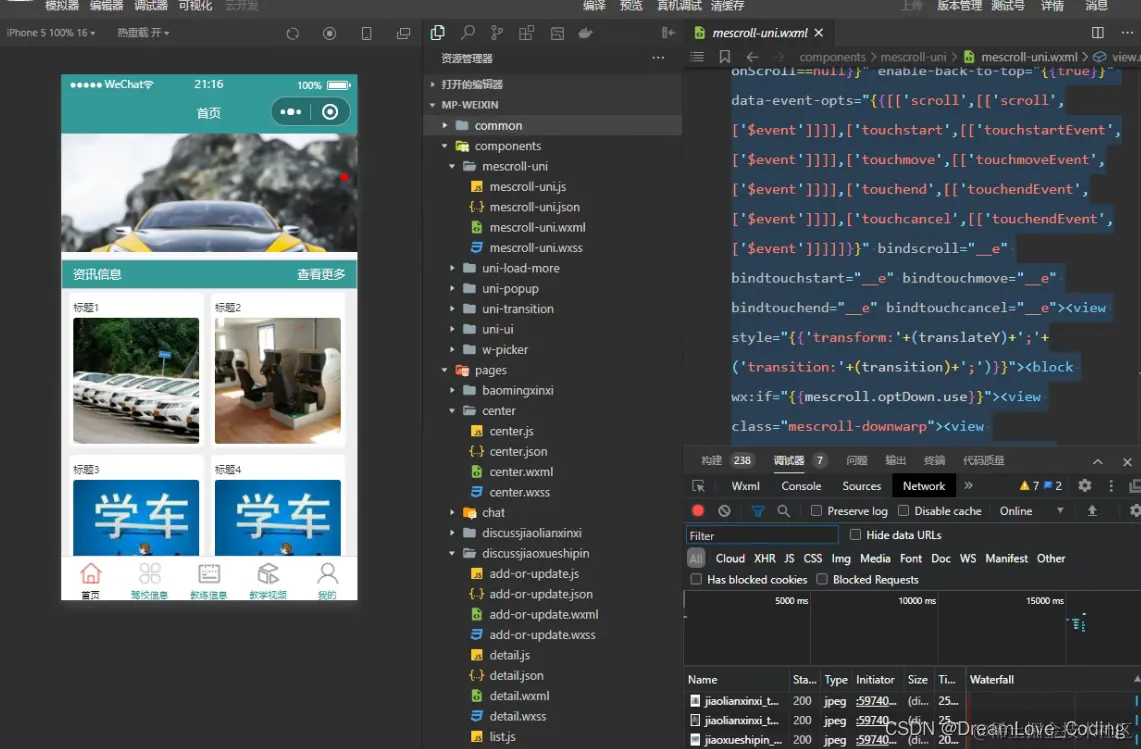
Task: Close the debugger panel with X
Action: click(1127, 462)
